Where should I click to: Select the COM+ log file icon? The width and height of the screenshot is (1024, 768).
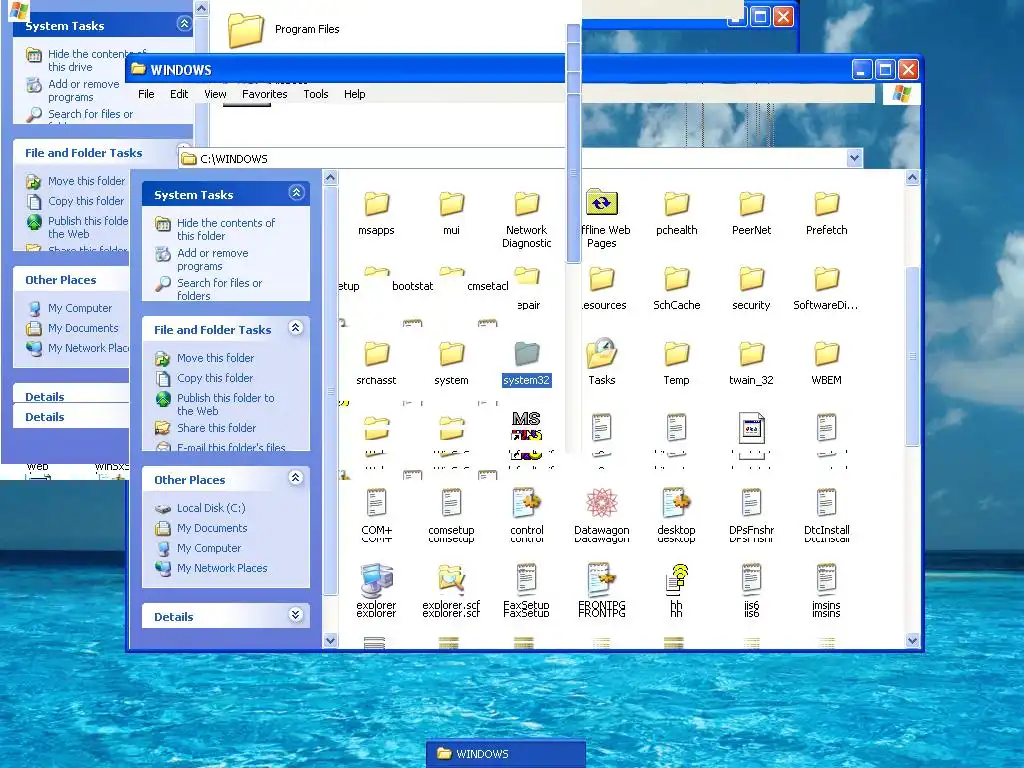pyautogui.click(x=376, y=503)
